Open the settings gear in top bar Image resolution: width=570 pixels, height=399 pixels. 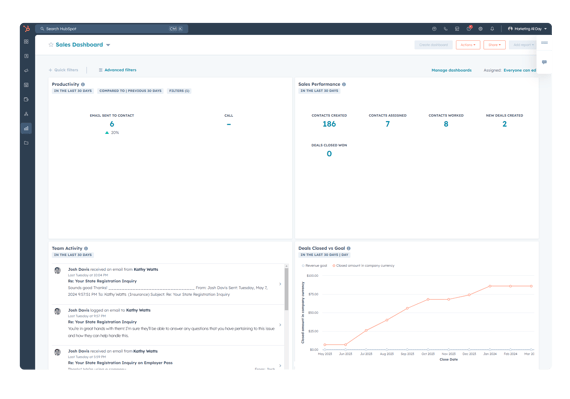[x=481, y=29]
